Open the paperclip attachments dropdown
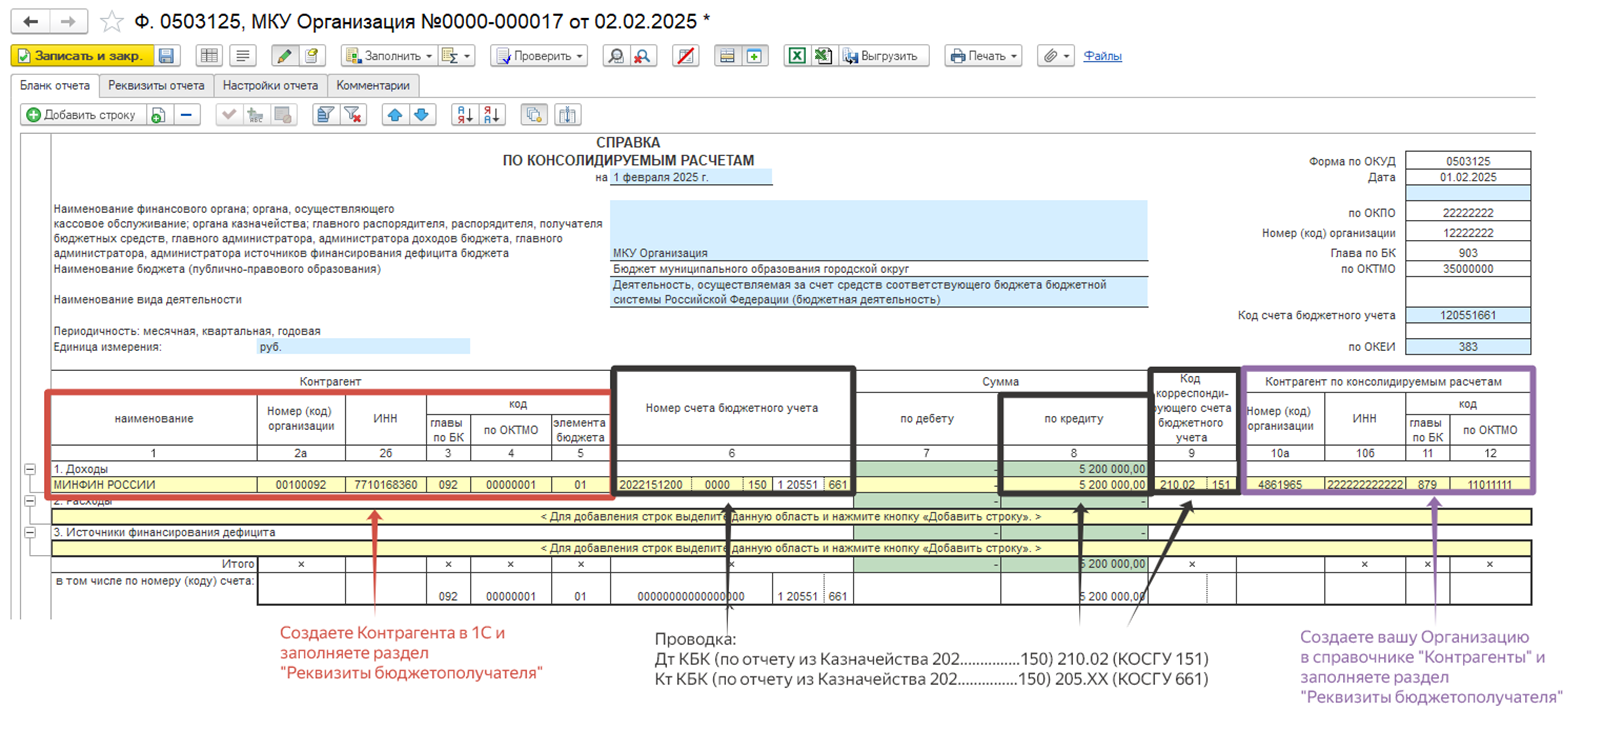 (x=1055, y=56)
